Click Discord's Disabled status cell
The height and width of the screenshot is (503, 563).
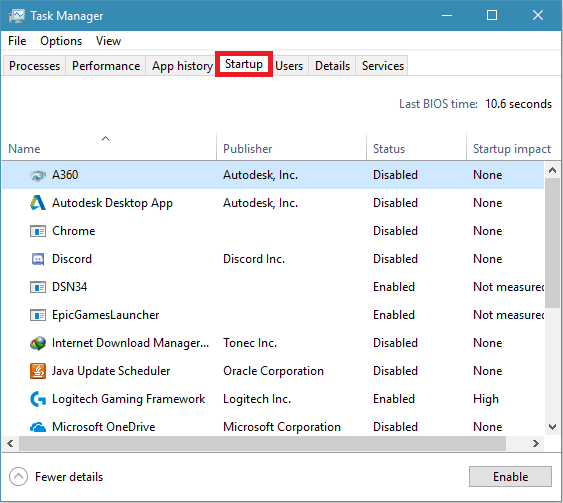click(x=395, y=259)
